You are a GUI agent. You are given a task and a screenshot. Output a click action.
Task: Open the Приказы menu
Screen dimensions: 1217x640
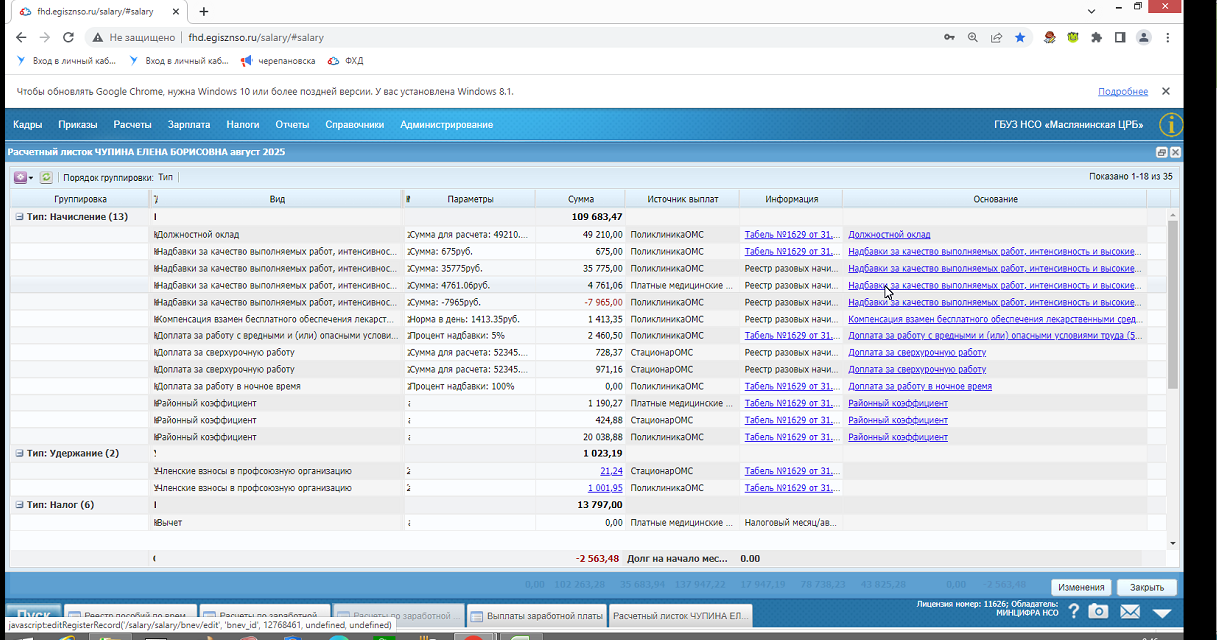point(78,125)
